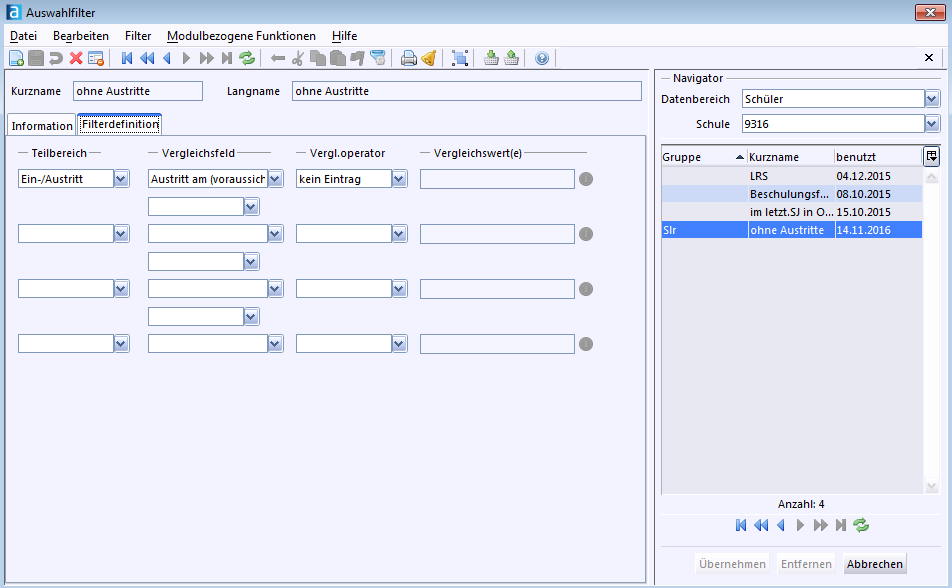952x588 pixels.
Task: Click the first Vergleichswert(e) input field
Action: pyautogui.click(x=497, y=179)
